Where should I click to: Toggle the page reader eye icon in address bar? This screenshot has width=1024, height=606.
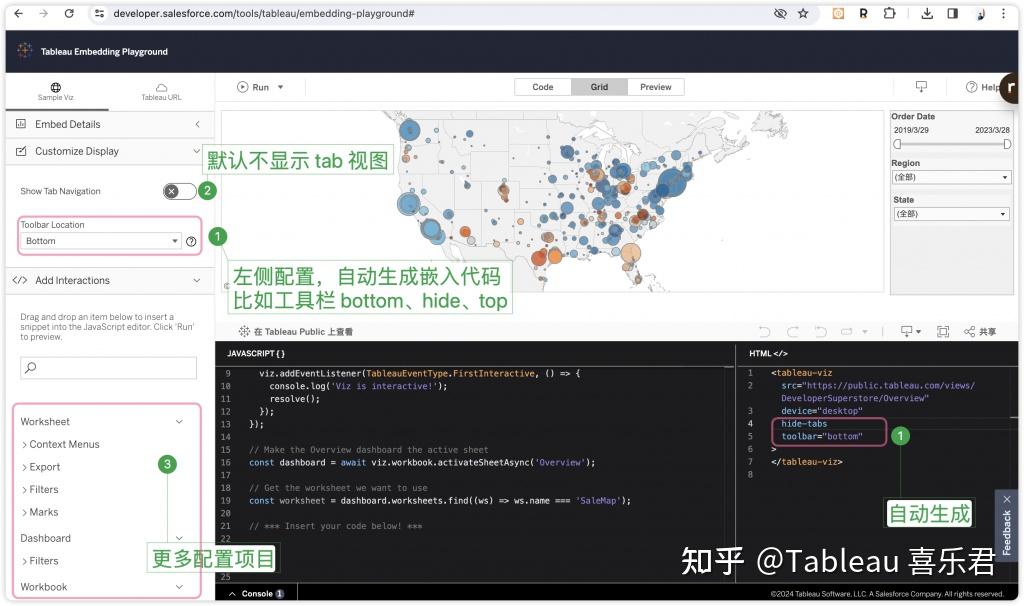tap(780, 13)
